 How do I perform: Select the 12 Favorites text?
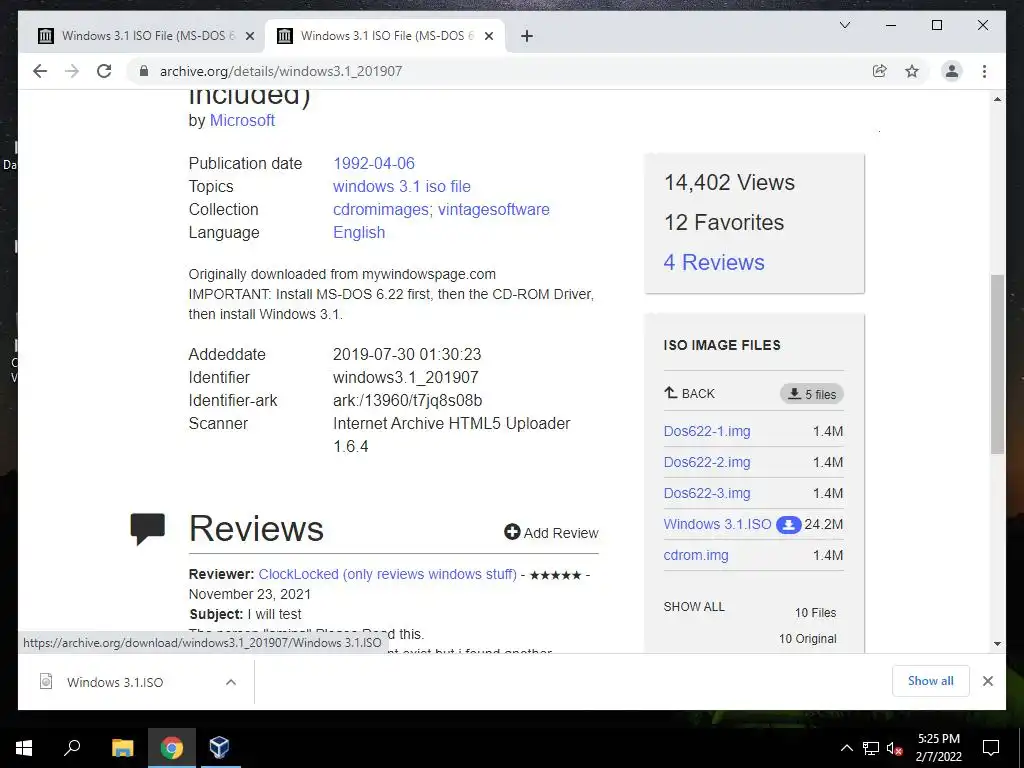pos(724,222)
